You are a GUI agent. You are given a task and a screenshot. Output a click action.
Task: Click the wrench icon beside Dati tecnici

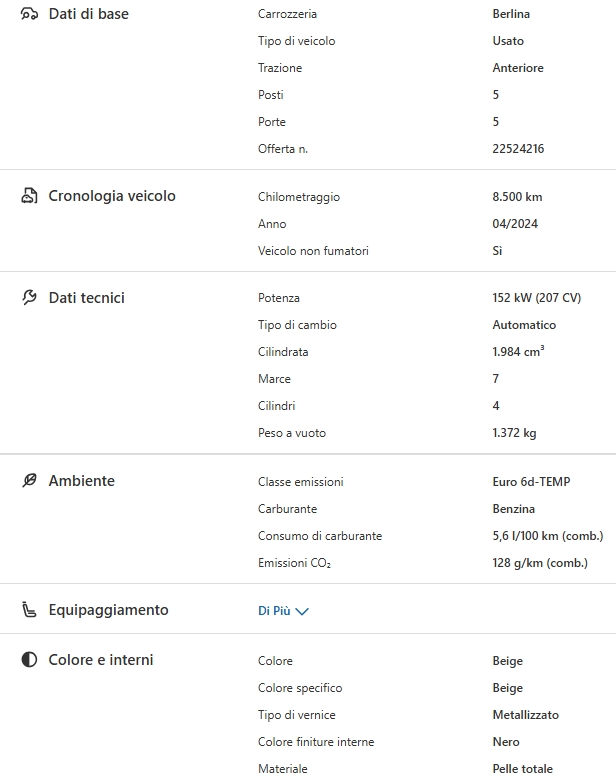tap(29, 298)
